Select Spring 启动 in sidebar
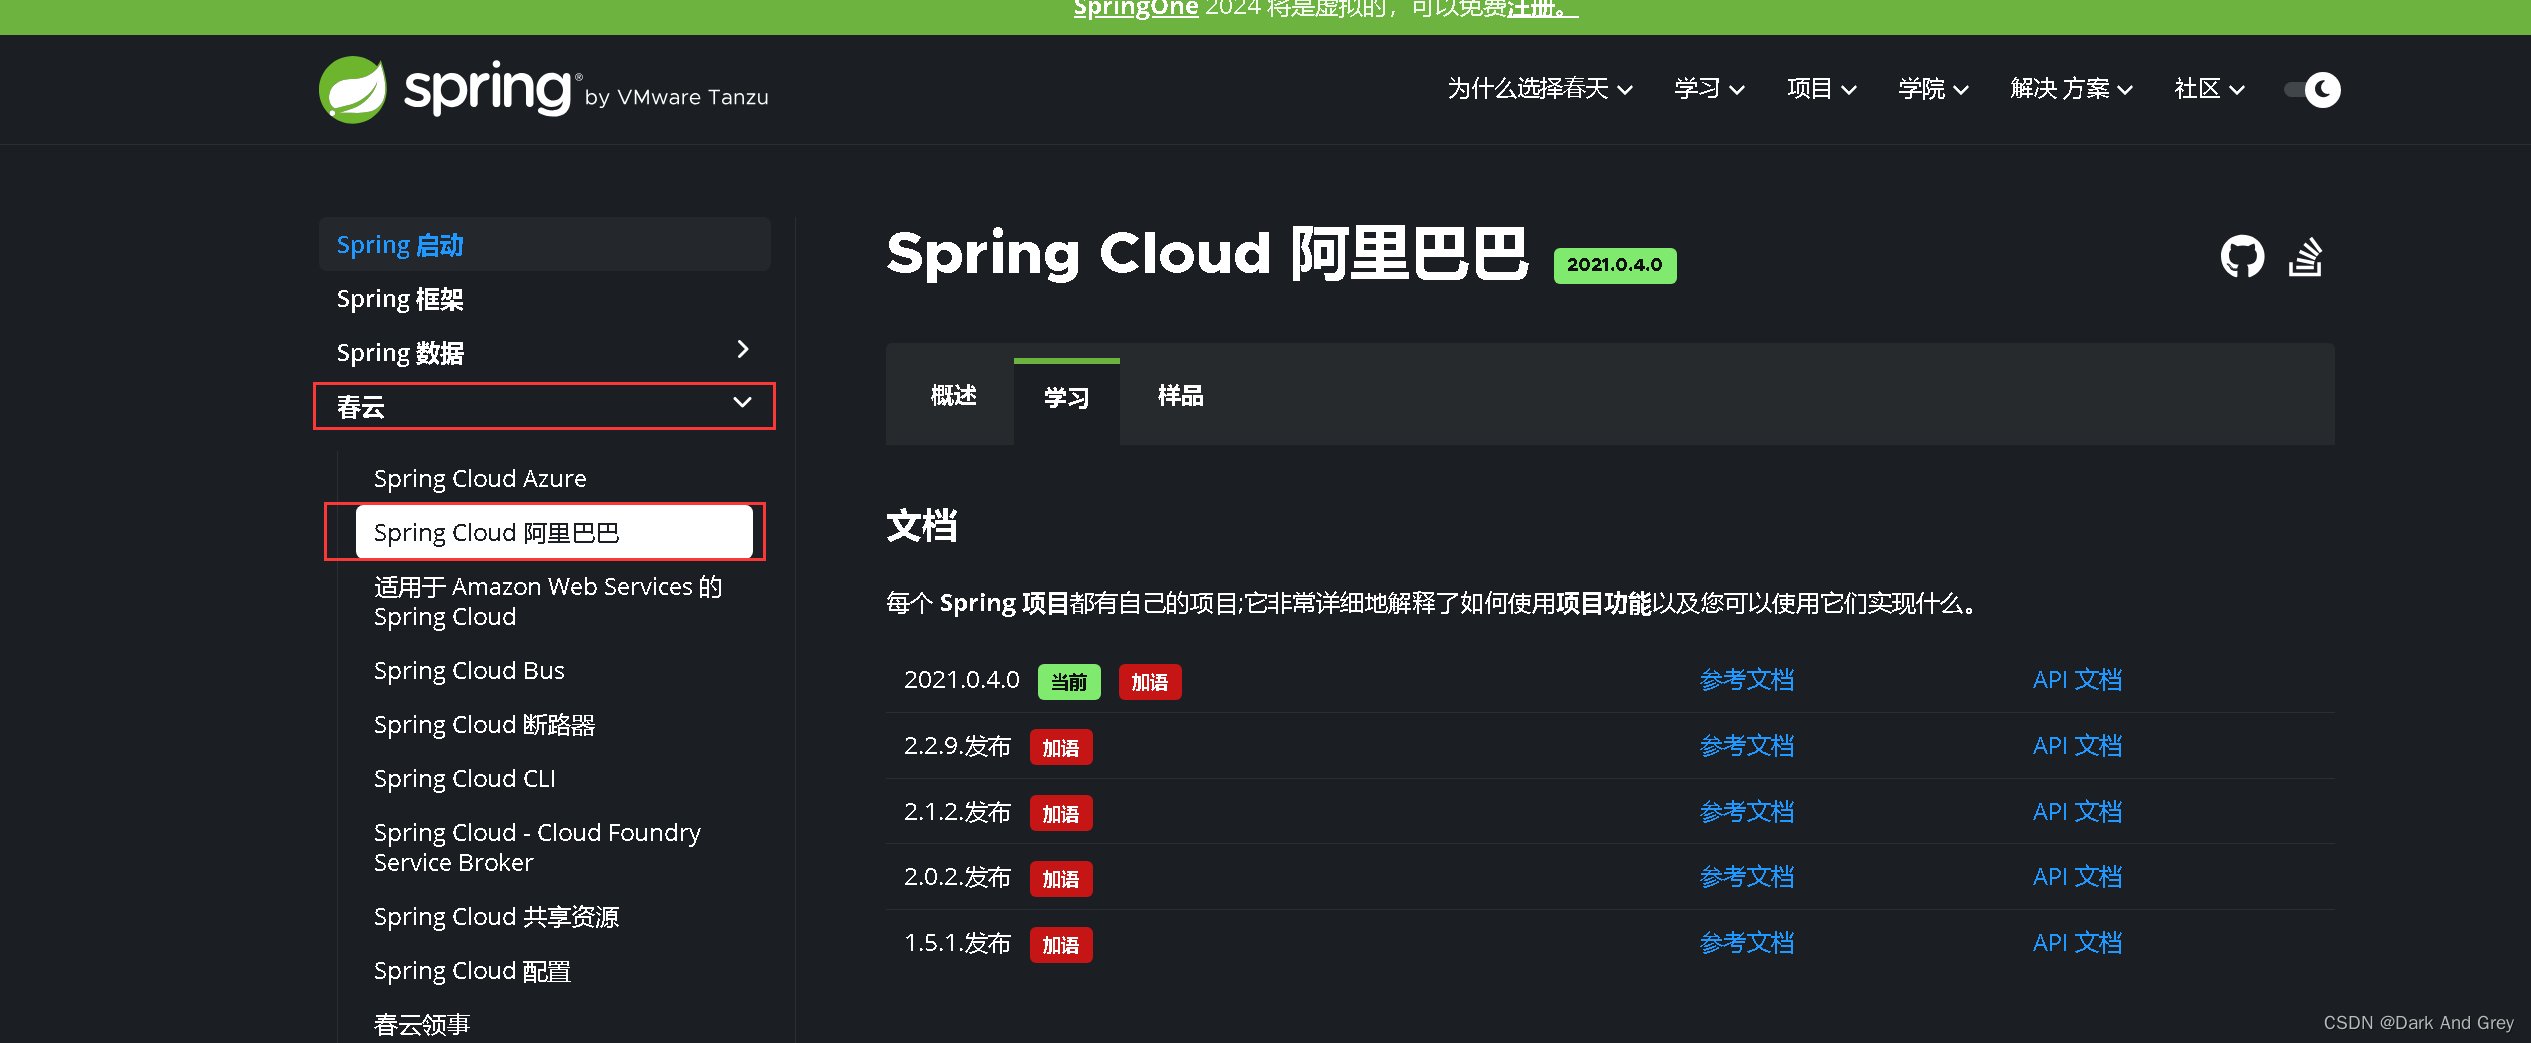The image size is (2531, 1043). (x=545, y=245)
